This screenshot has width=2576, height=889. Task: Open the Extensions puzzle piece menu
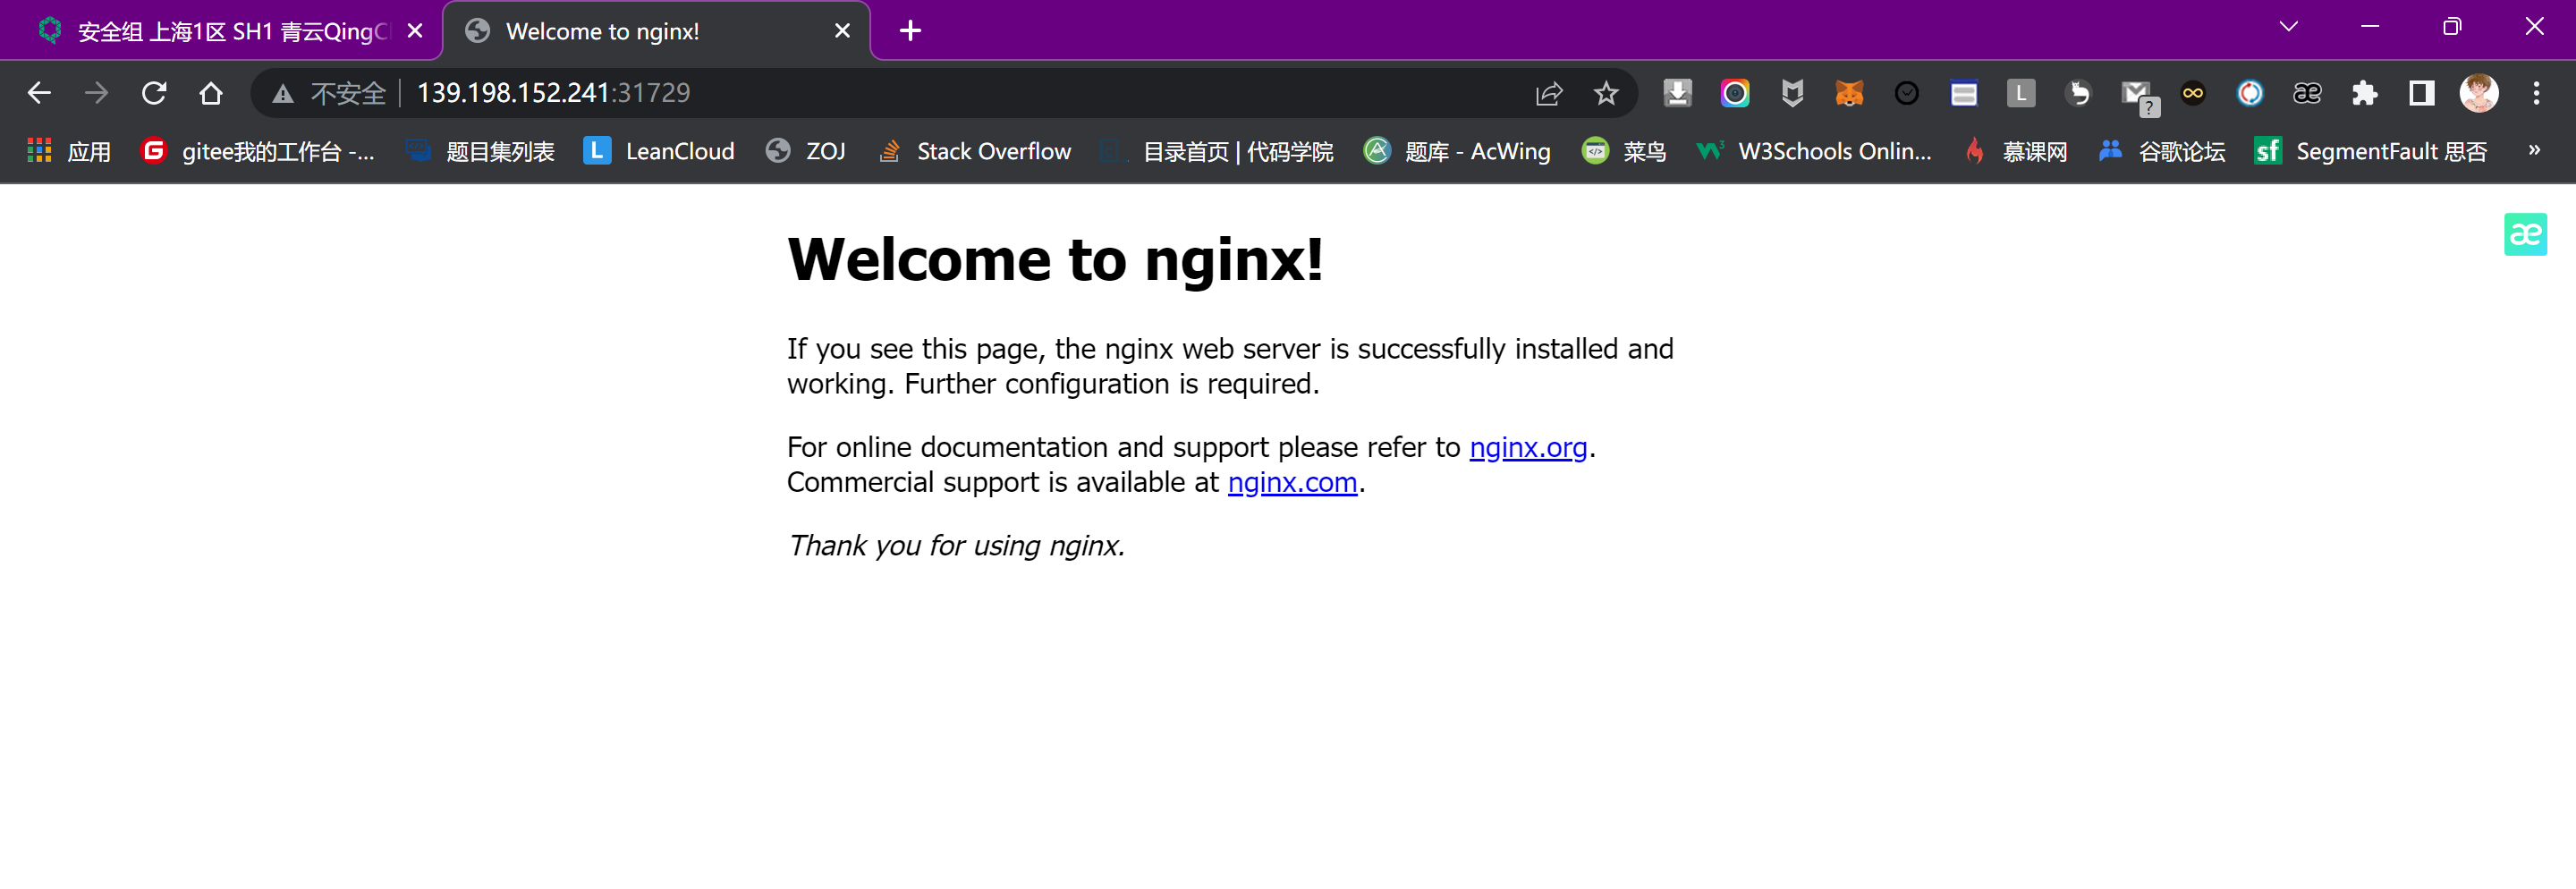[x=2364, y=93]
